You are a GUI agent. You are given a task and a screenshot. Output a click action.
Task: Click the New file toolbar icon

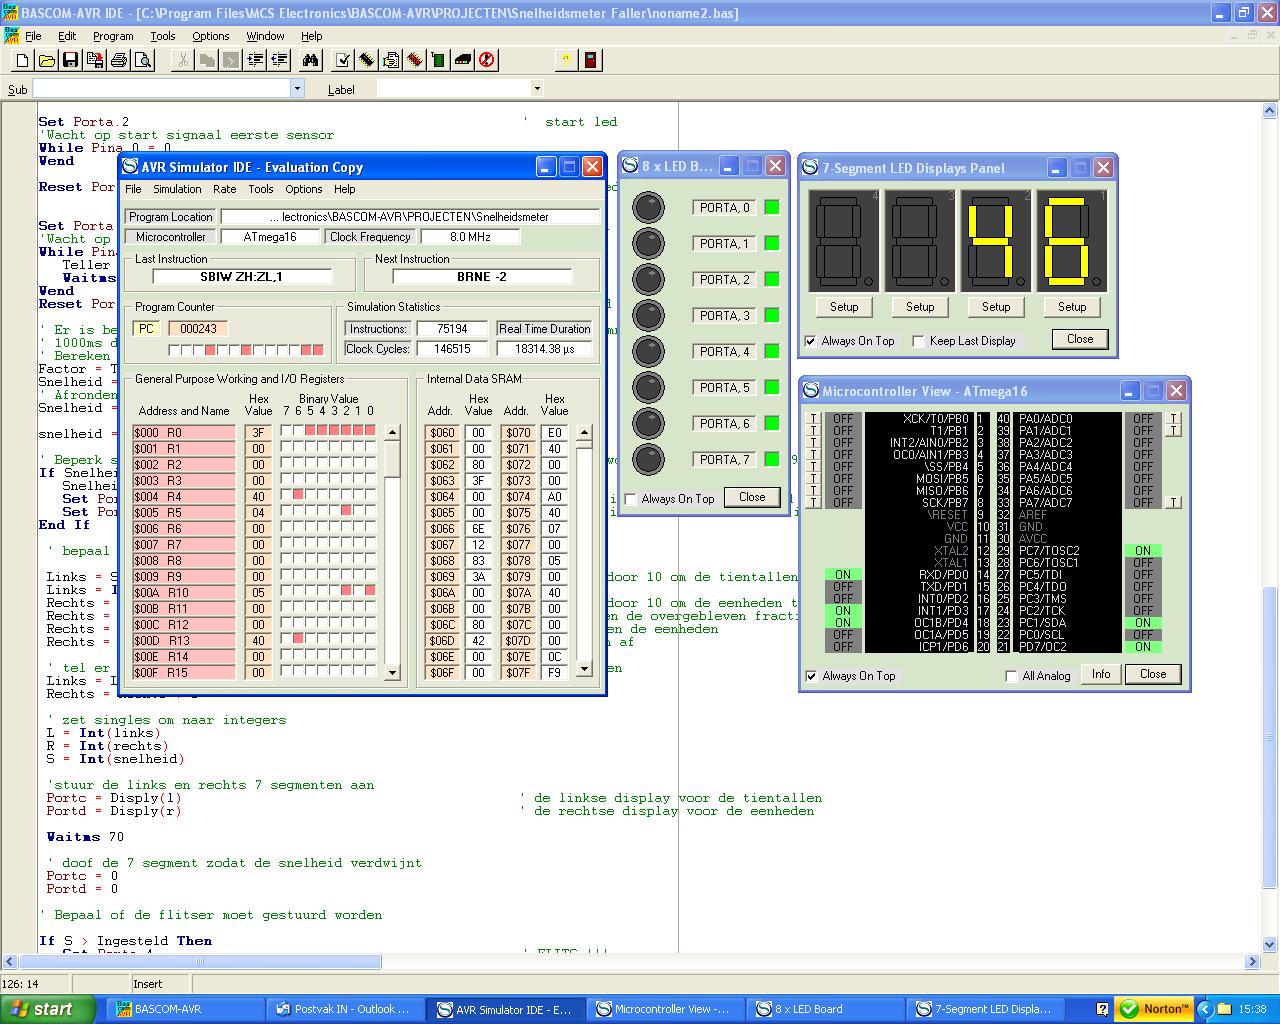(22, 61)
